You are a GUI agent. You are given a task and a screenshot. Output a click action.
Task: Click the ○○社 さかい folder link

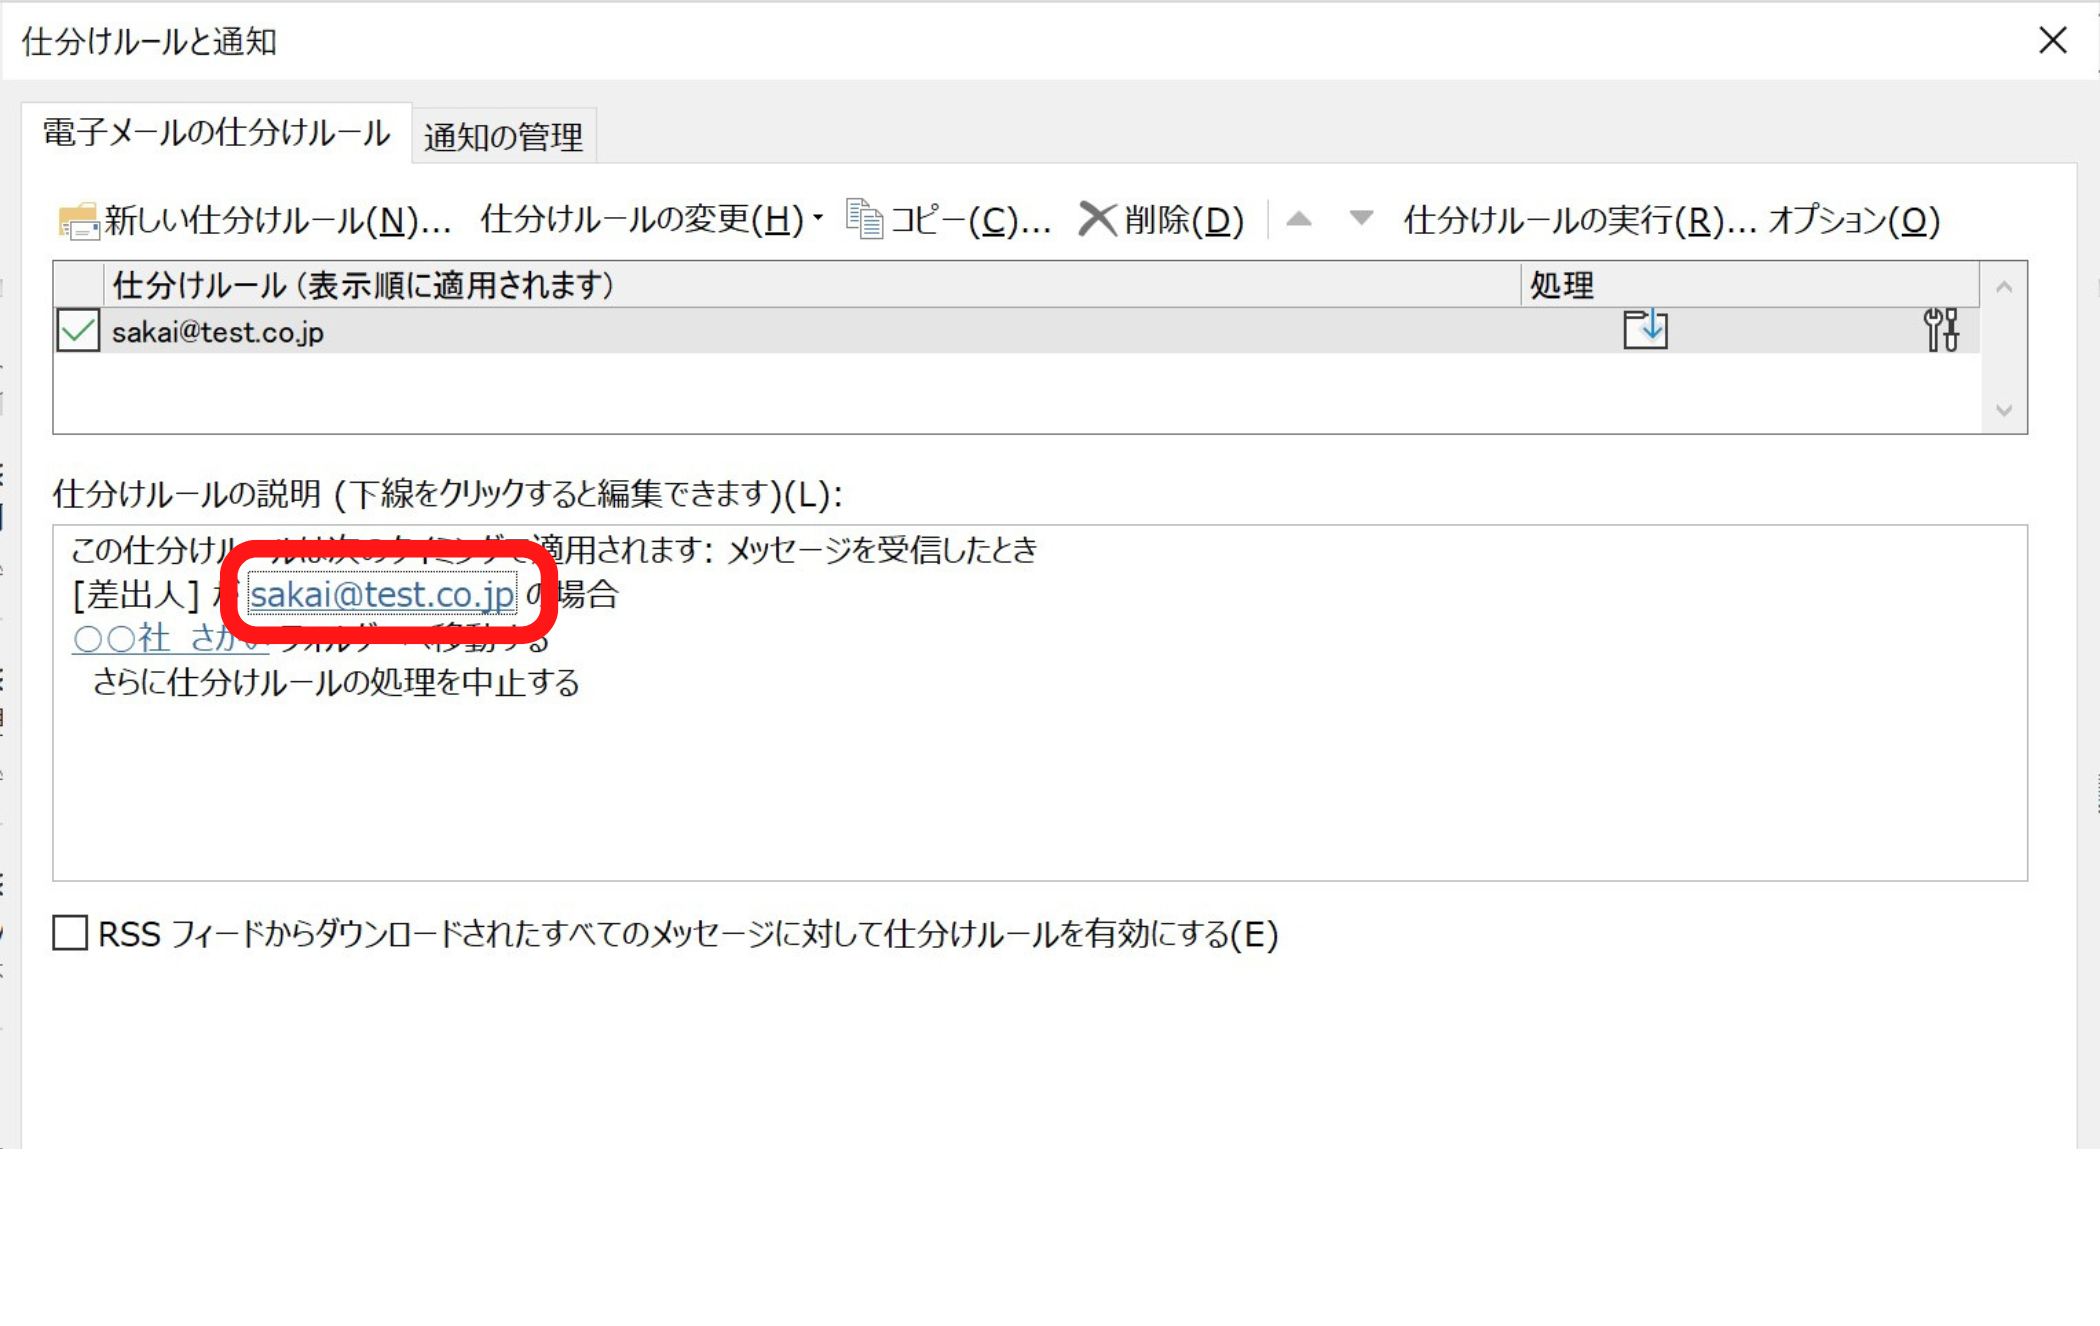click(170, 638)
